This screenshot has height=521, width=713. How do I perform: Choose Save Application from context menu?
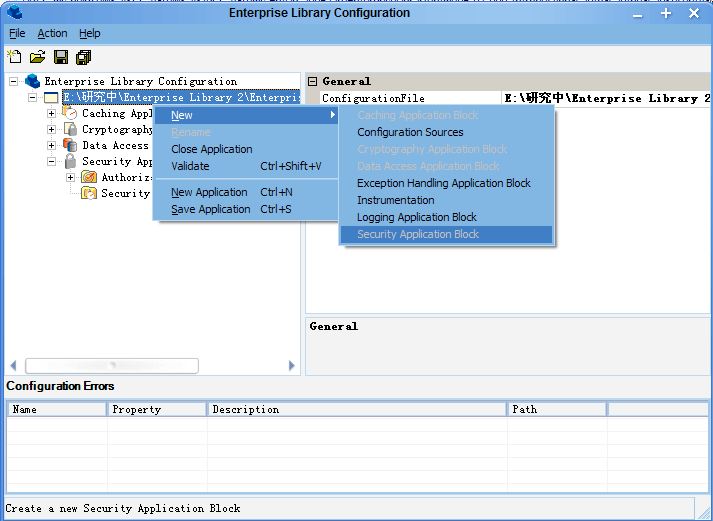pos(246,209)
